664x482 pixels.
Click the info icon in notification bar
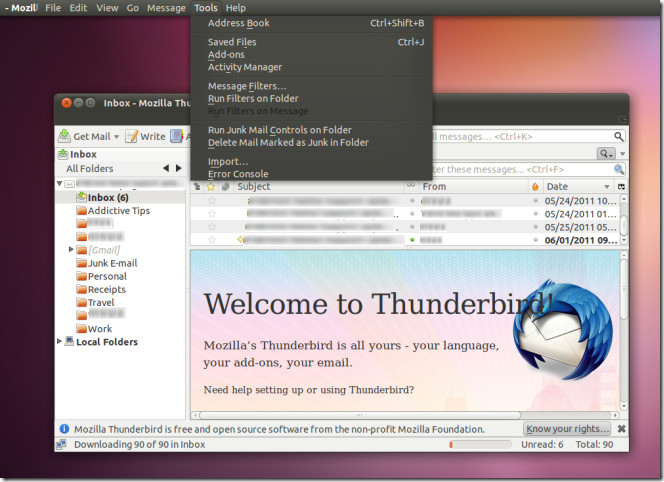click(x=64, y=429)
